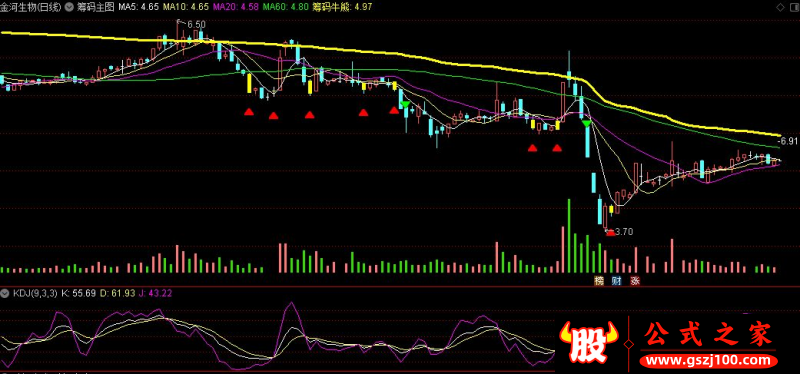Toggle the MA20 purple line label
Image resolution: width=800 pixels, height=374 pixels.
[235, 7]
